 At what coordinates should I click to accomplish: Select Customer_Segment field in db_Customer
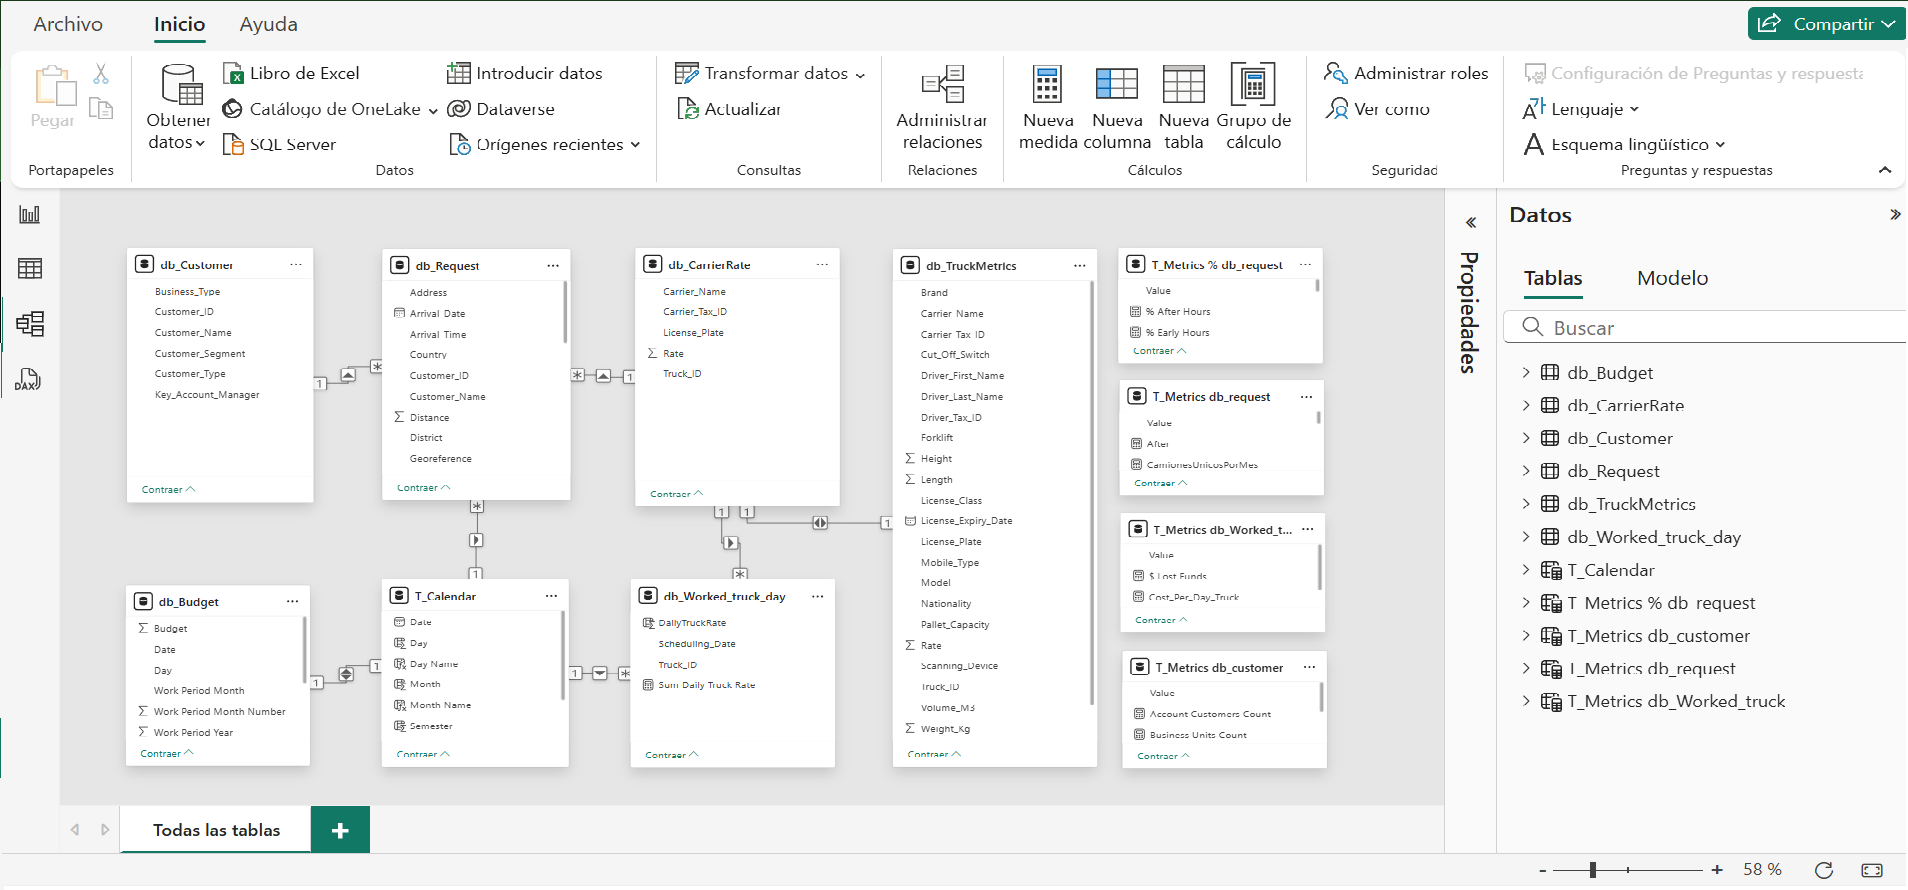200,354
